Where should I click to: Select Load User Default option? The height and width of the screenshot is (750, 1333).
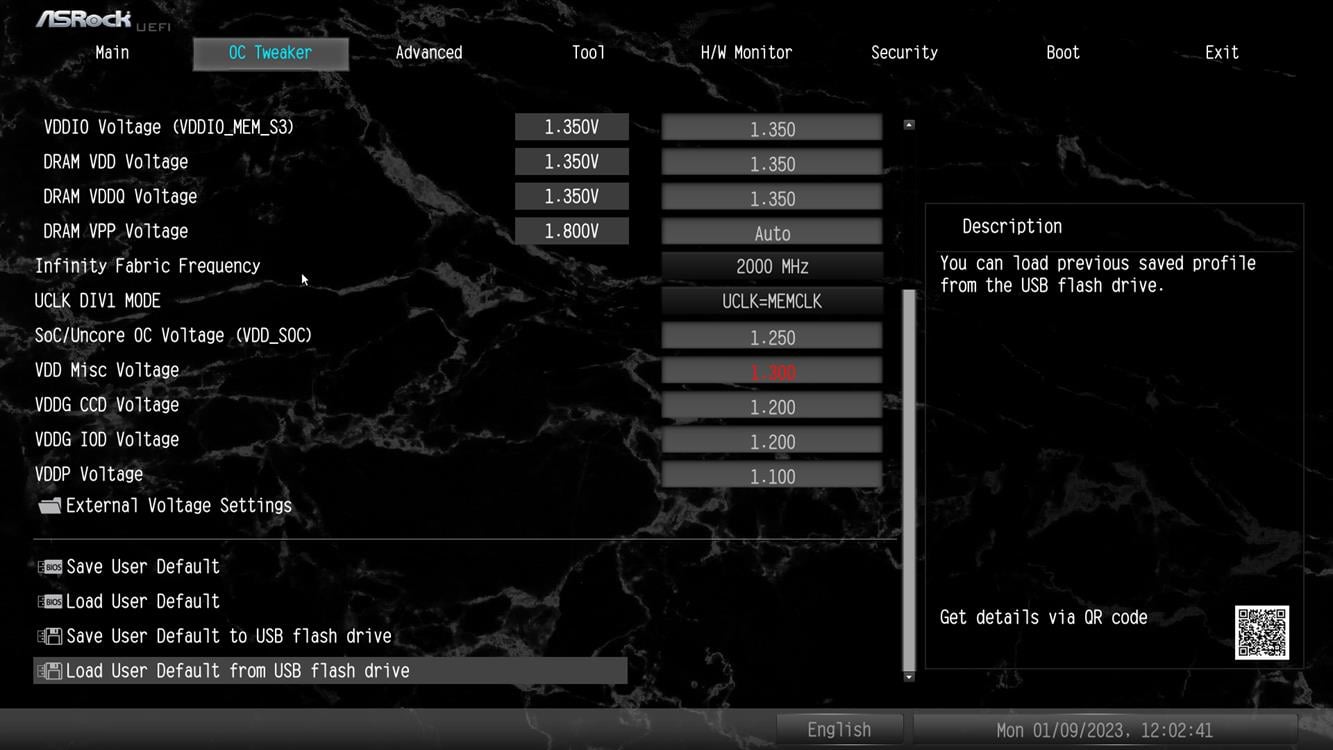click(x=142, y=601)
